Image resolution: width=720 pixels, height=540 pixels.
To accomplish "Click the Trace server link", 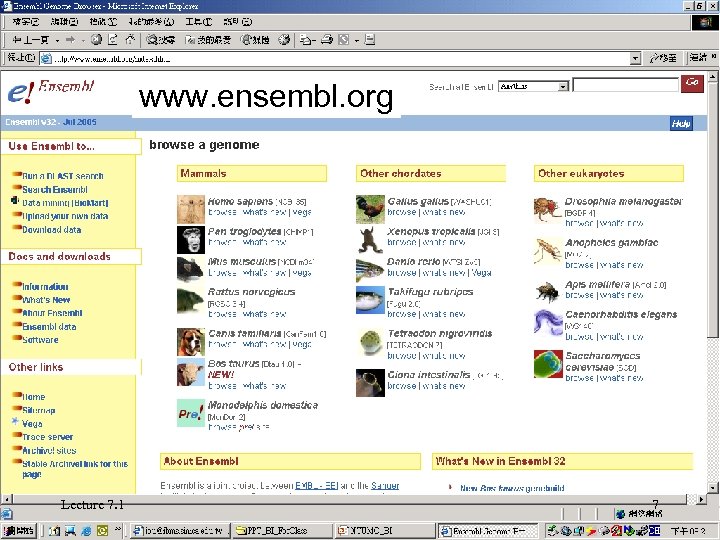I will pos(47,437).
